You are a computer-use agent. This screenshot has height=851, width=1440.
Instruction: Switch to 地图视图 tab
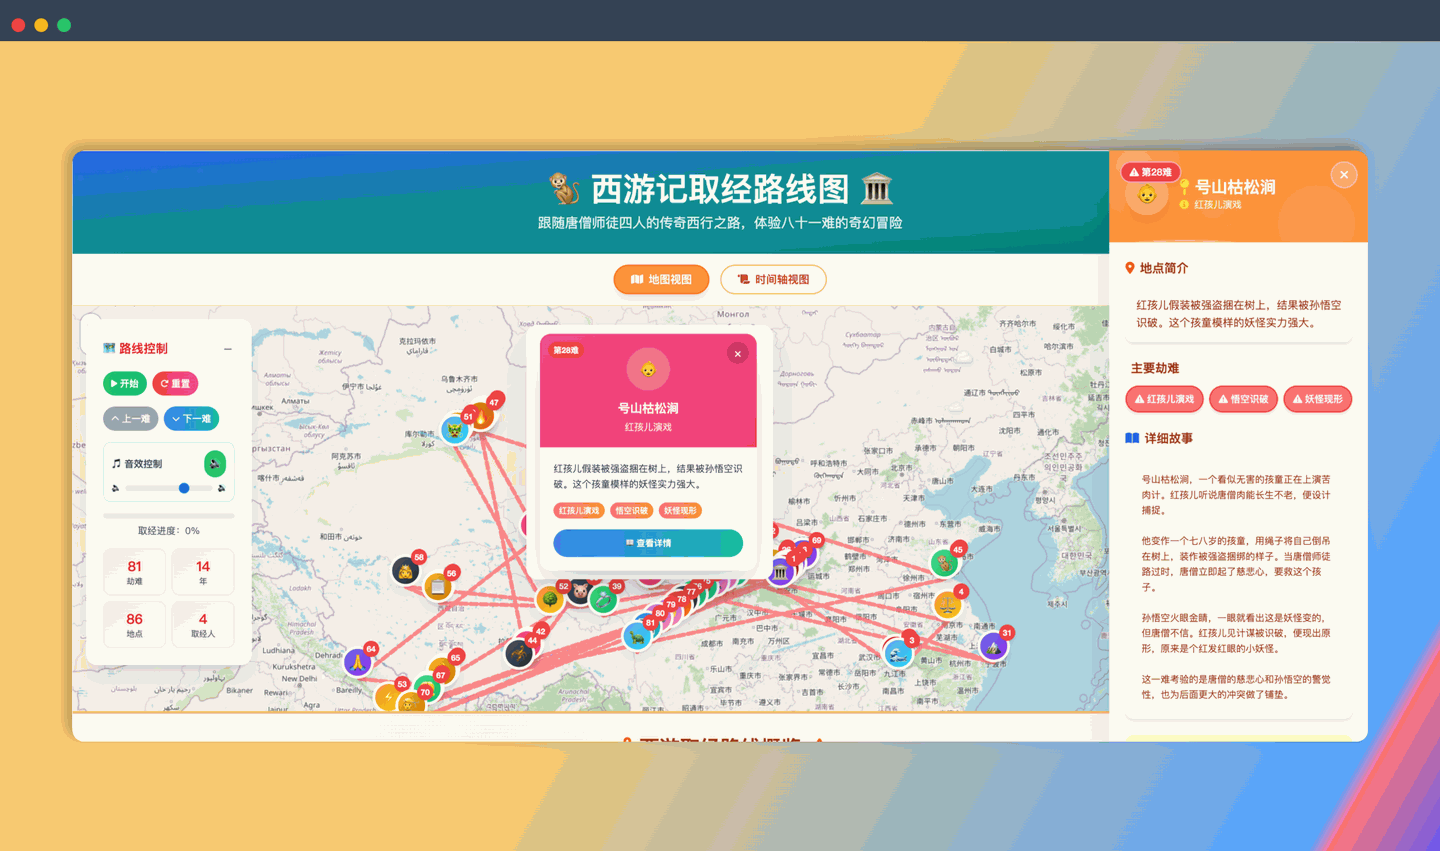coord(661,279)
